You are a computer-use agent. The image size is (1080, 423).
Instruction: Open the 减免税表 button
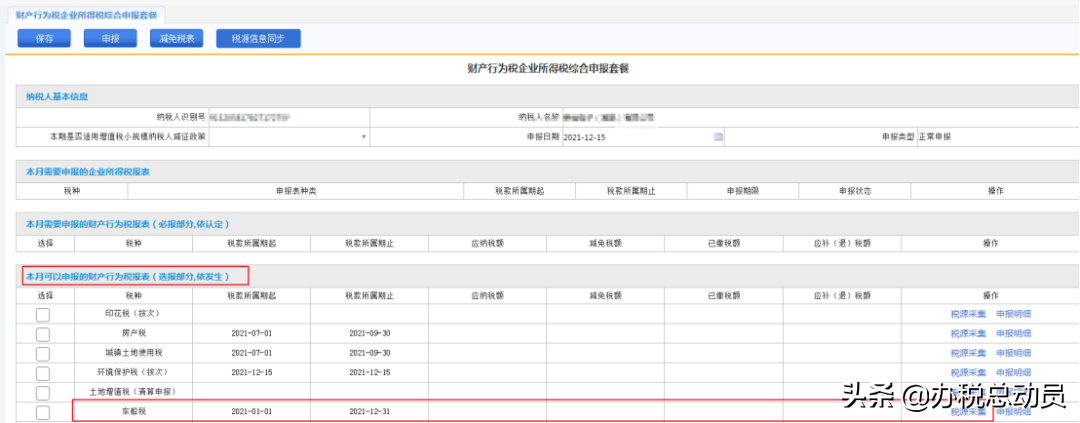[x=176, y=39]
